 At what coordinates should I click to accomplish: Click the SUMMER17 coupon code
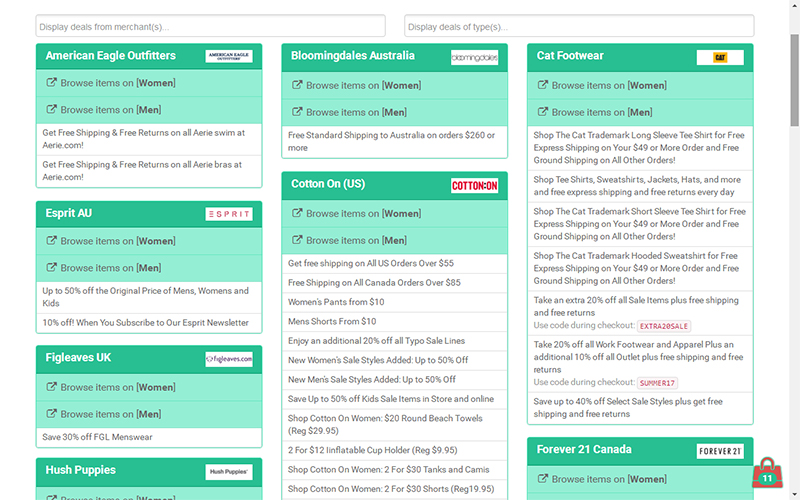tap(657, 383)
